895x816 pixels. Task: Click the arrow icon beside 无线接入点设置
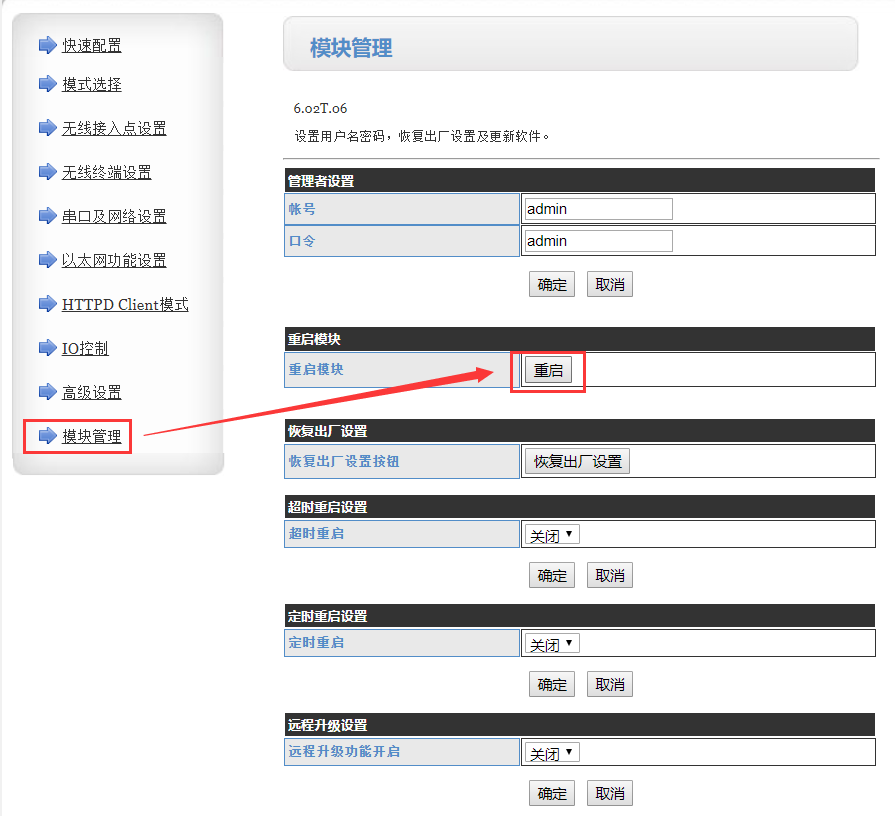[x=47, y=128]
